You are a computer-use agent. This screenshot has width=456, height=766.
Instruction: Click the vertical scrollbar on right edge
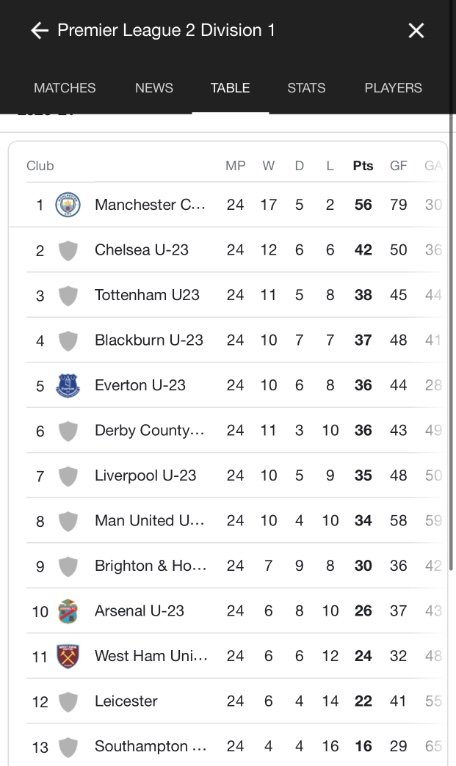pos(451,342)
